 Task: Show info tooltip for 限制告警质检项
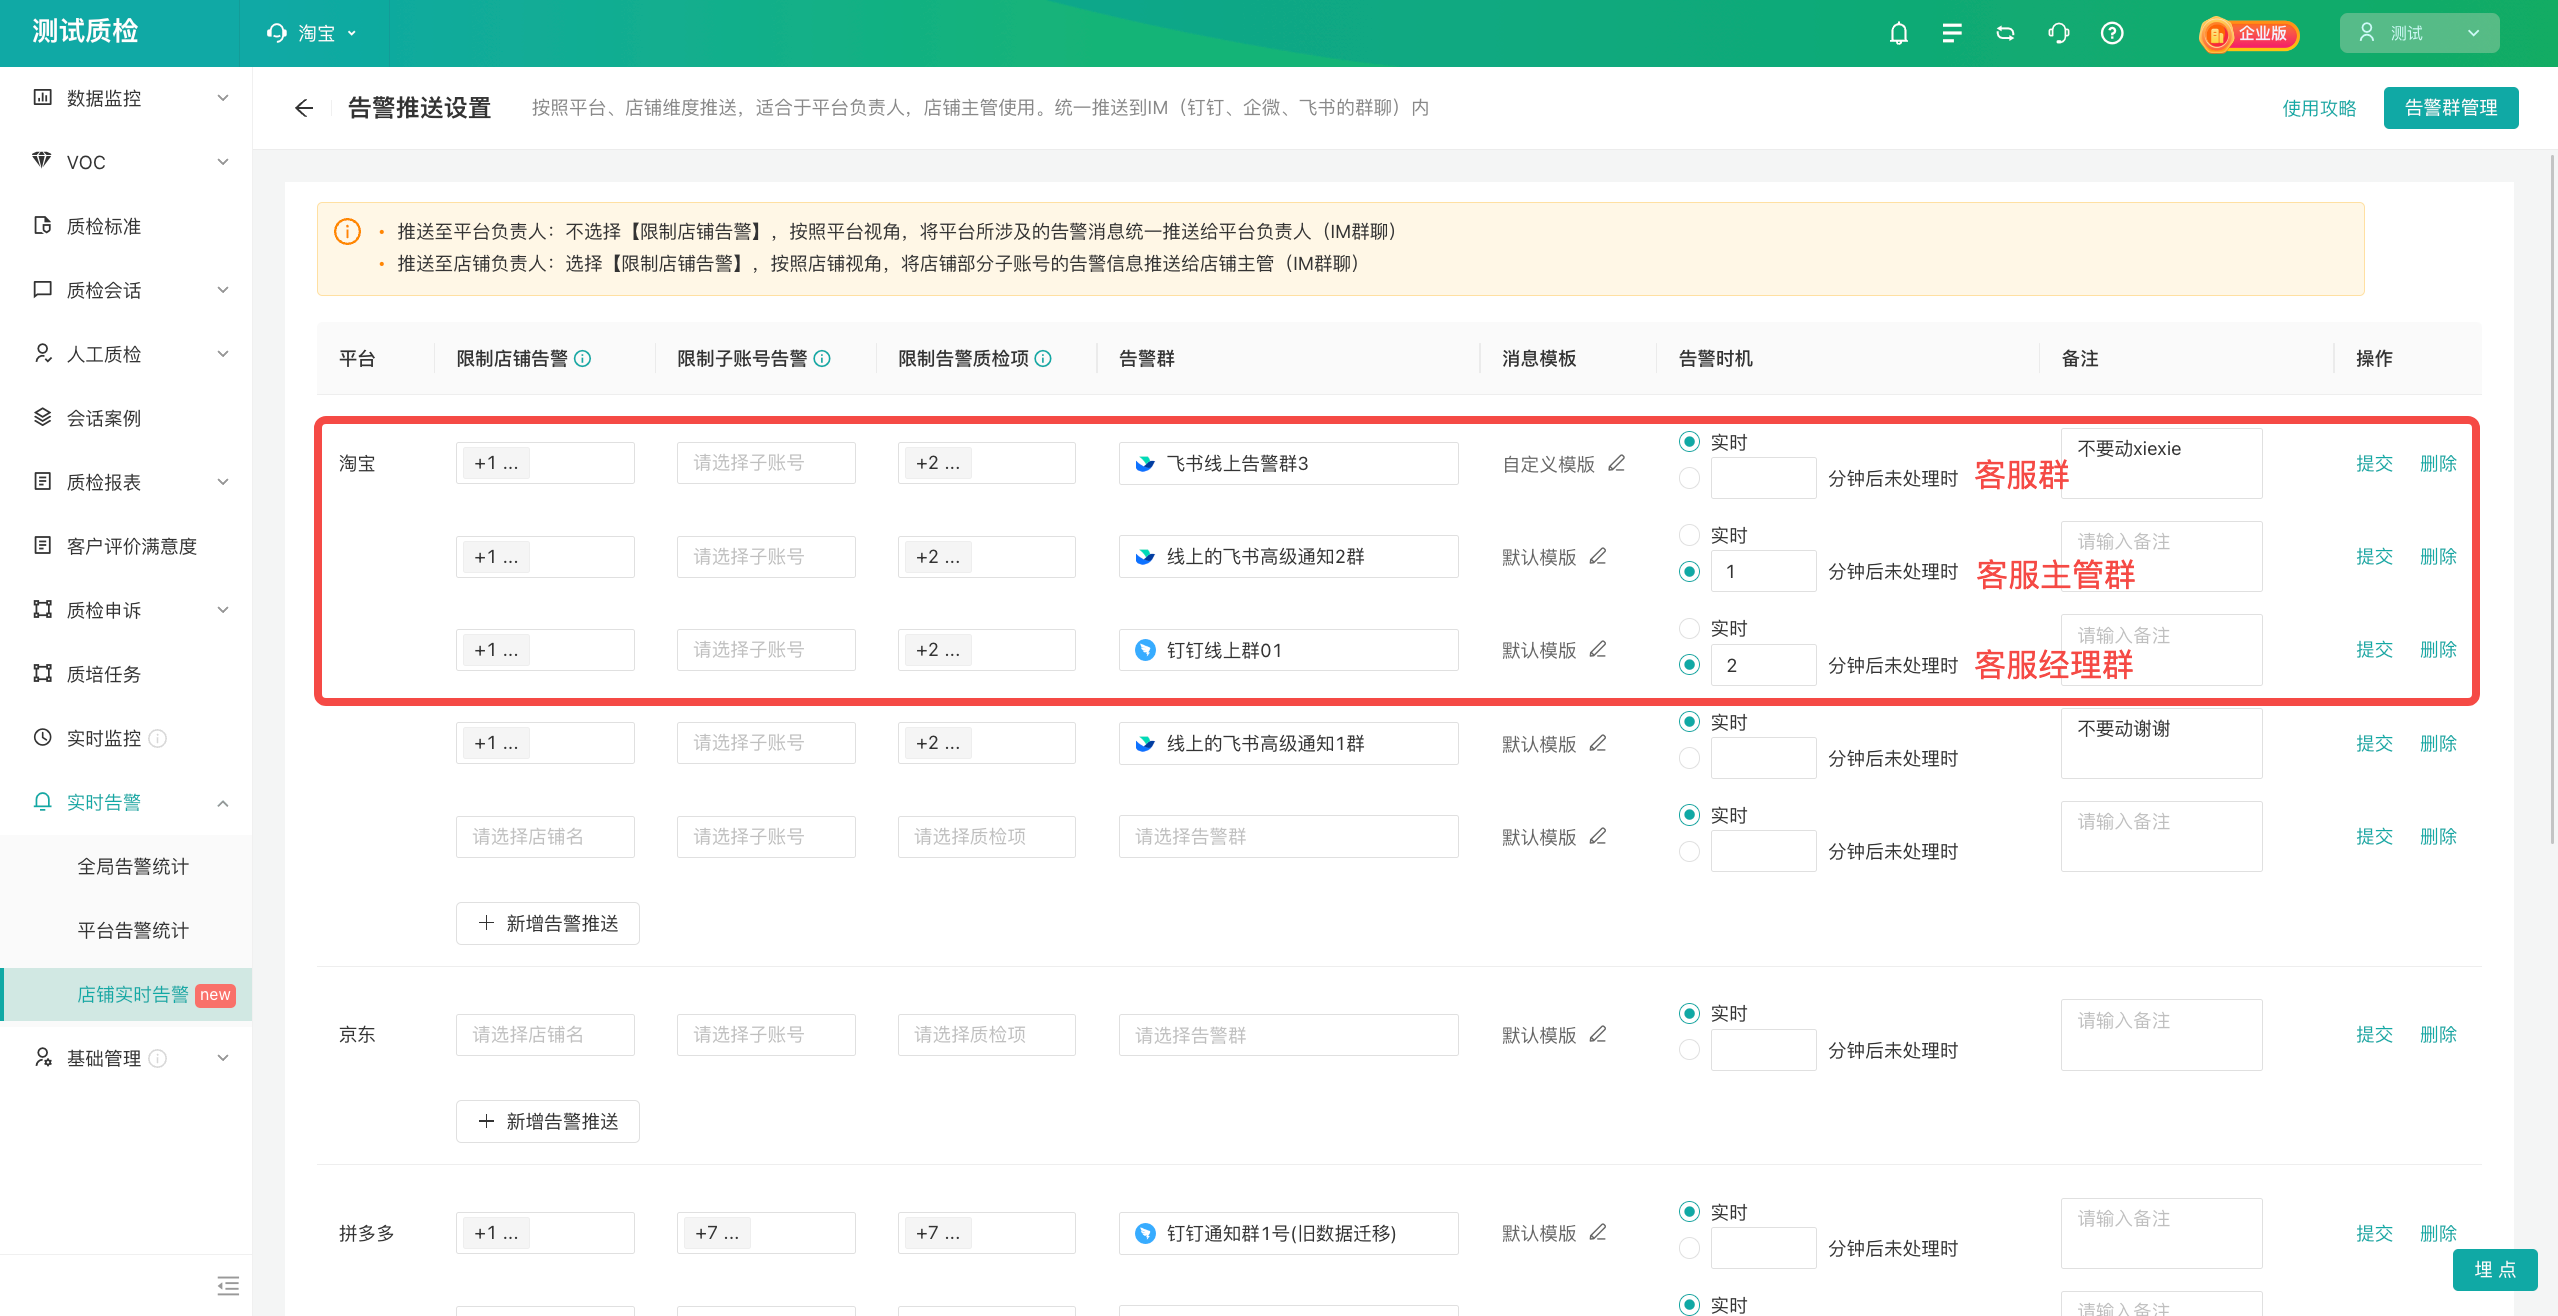point(1043,359)
